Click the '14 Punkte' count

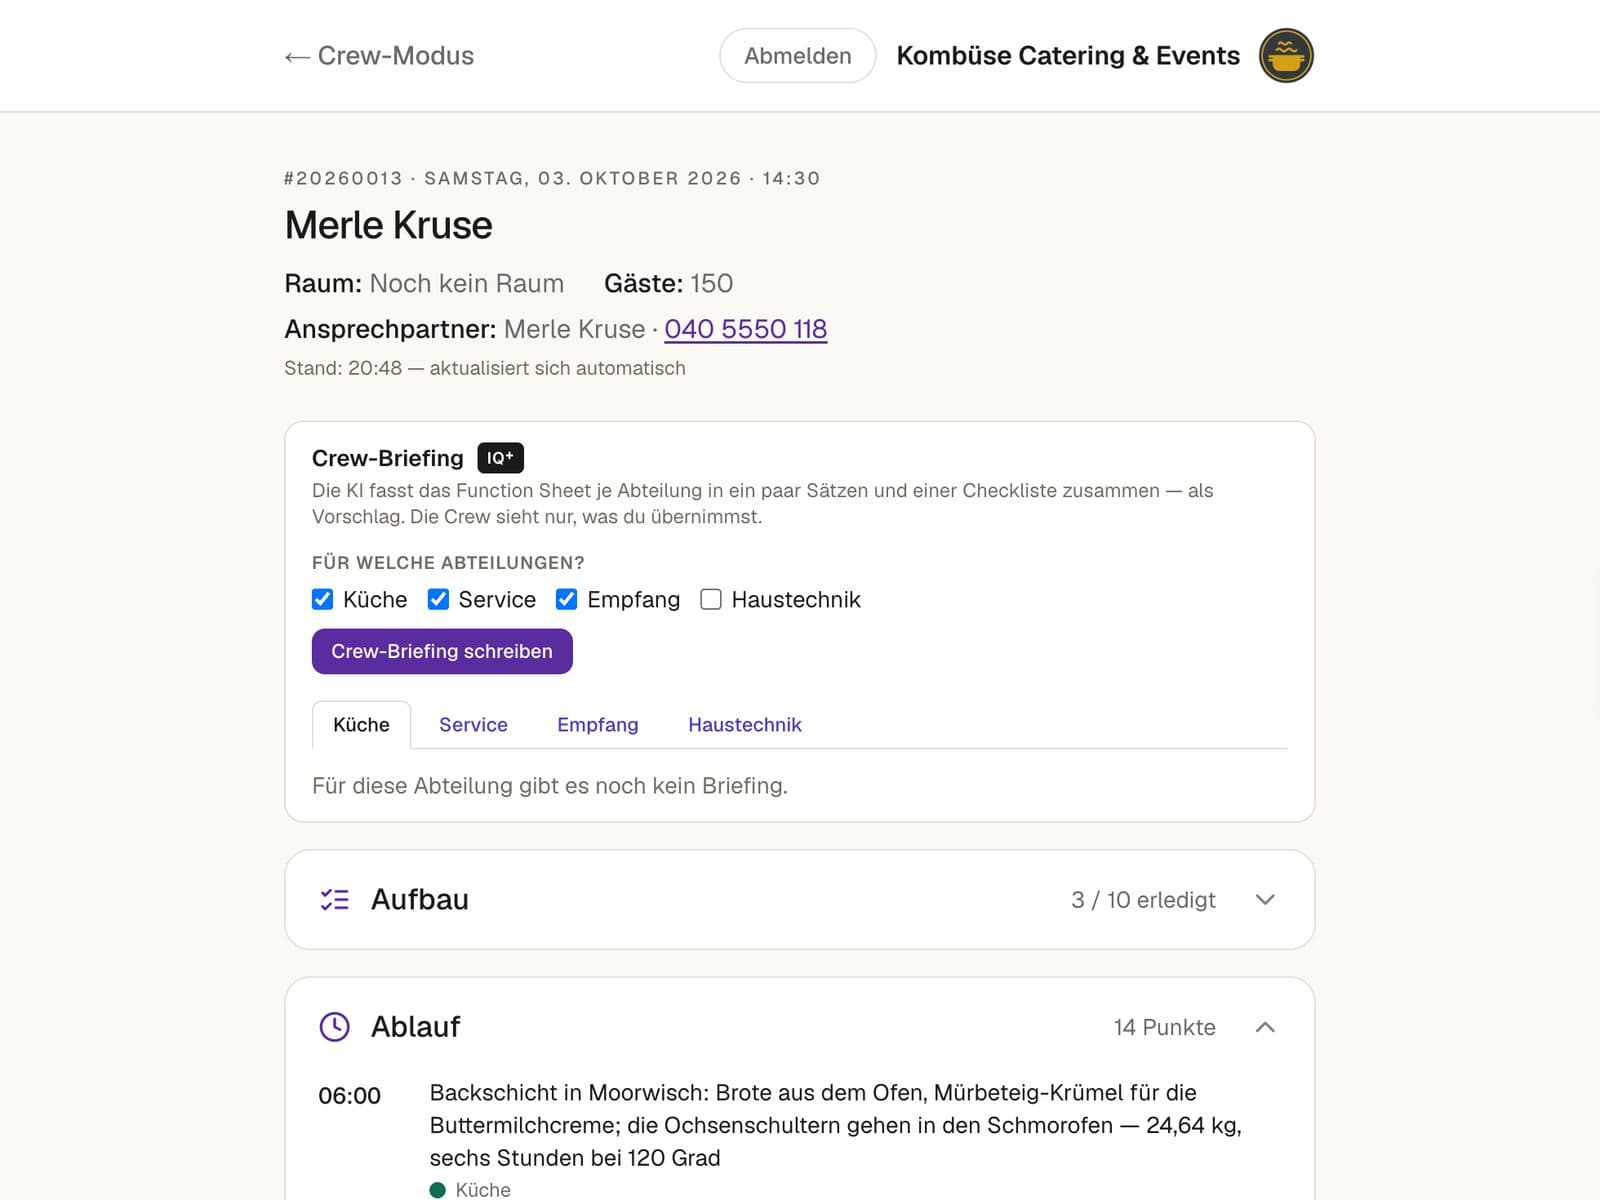click(x=1165, y=1027)
